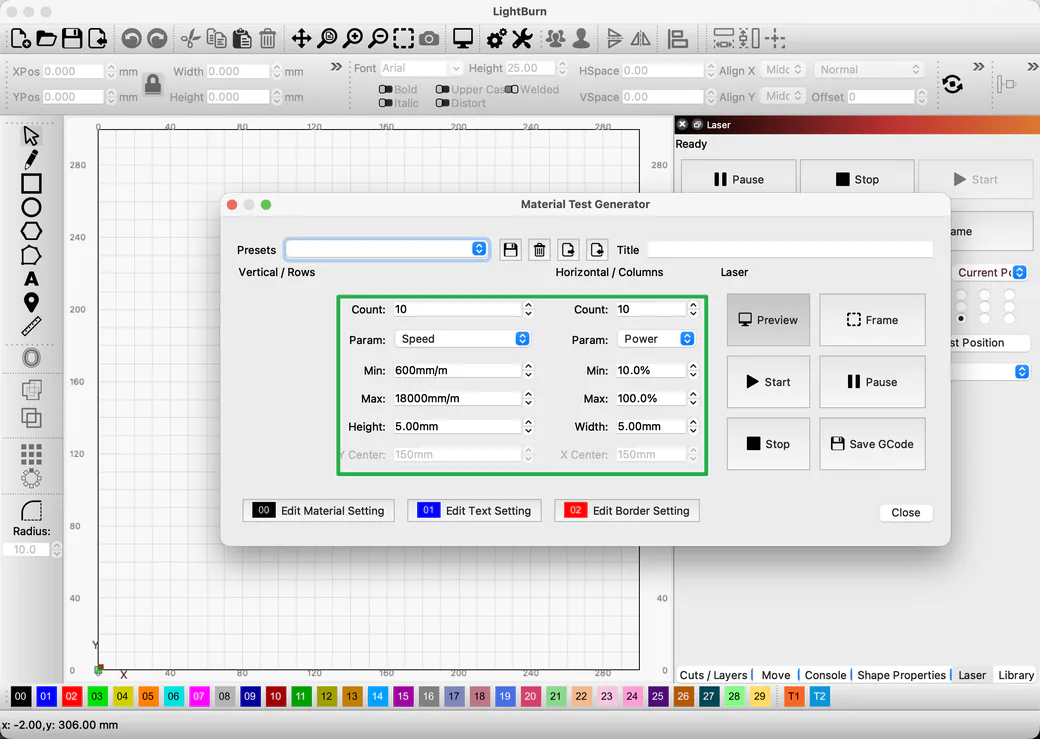Click Edit Material Setting button
This screenshot has height=739, width=1040.
tap(318, 511)
